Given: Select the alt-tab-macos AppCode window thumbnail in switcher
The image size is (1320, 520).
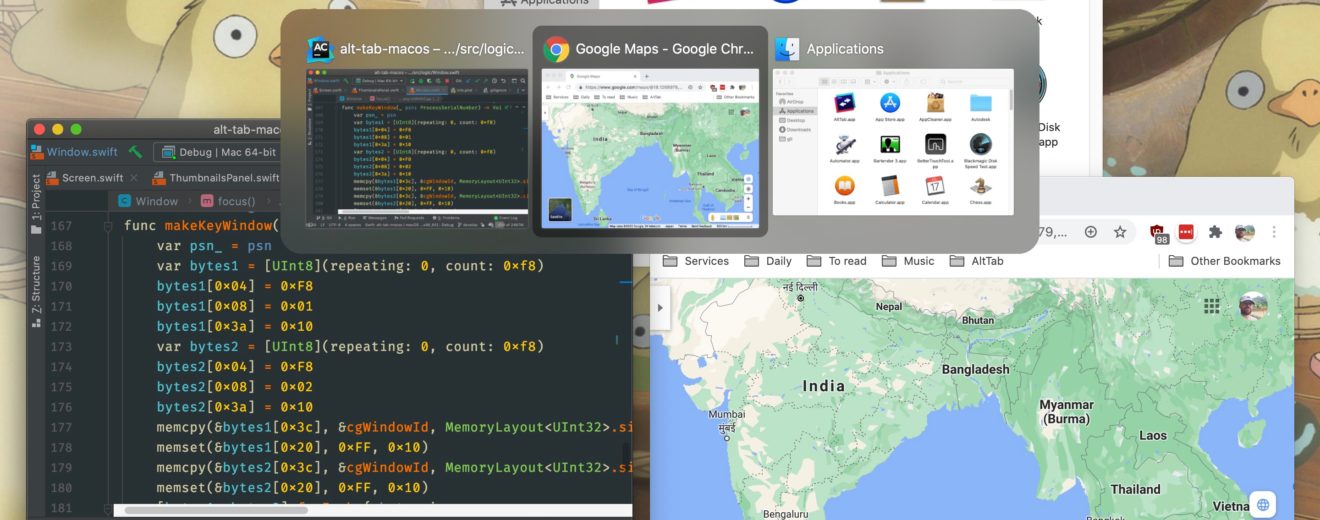Looking at the screenshot, I should coord(417,146).
